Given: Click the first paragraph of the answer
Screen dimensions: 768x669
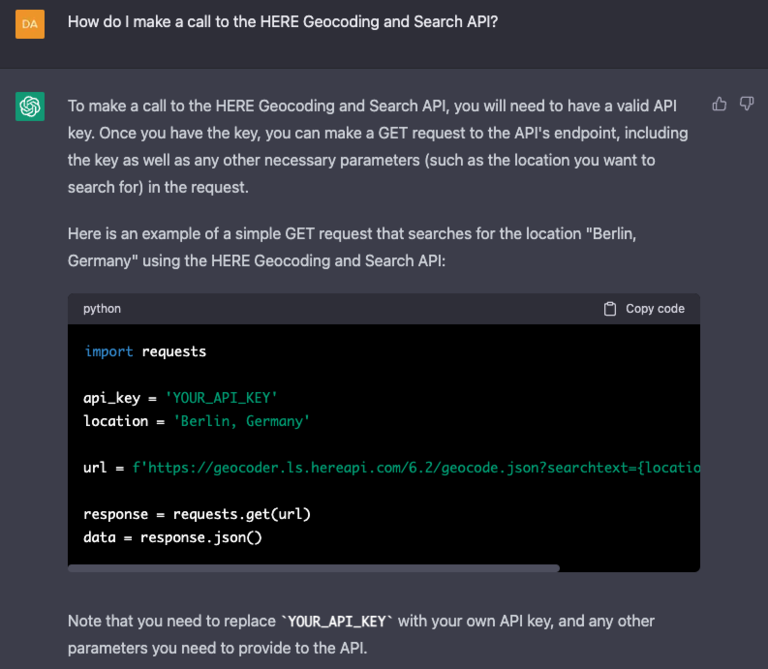Looking at the screenshot, I should 378,146.
